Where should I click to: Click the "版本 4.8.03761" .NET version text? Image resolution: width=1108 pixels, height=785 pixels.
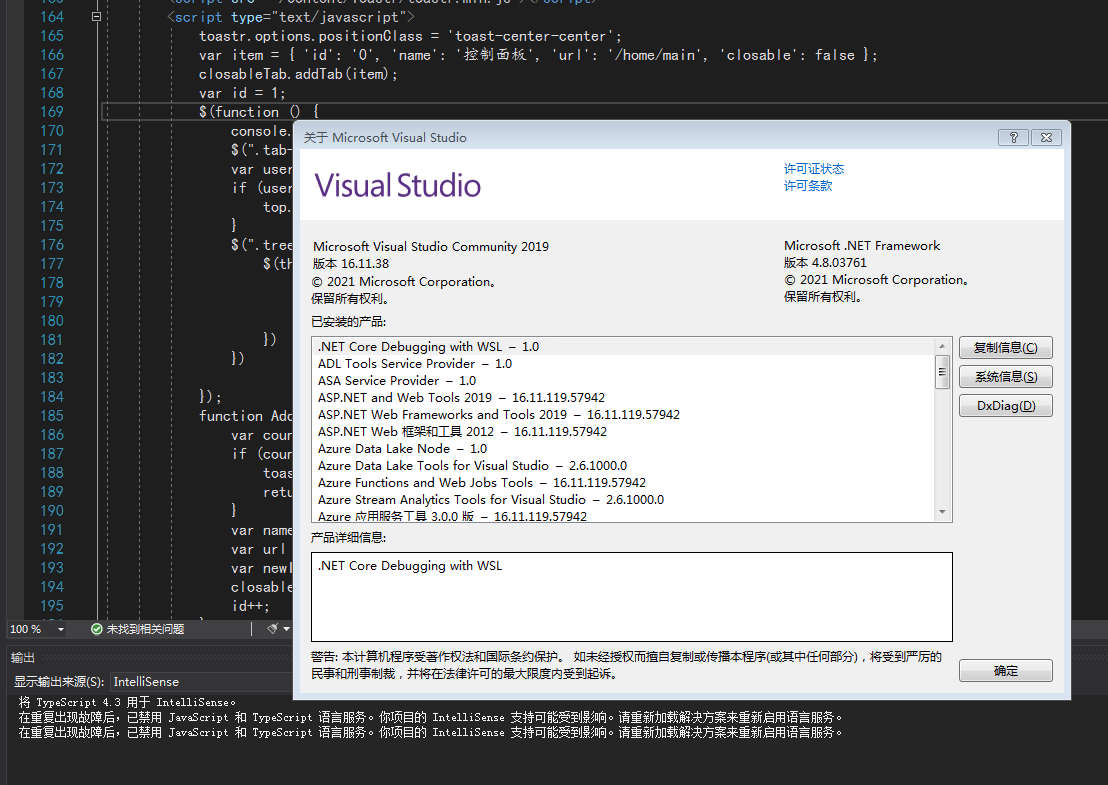click(825, 263)
